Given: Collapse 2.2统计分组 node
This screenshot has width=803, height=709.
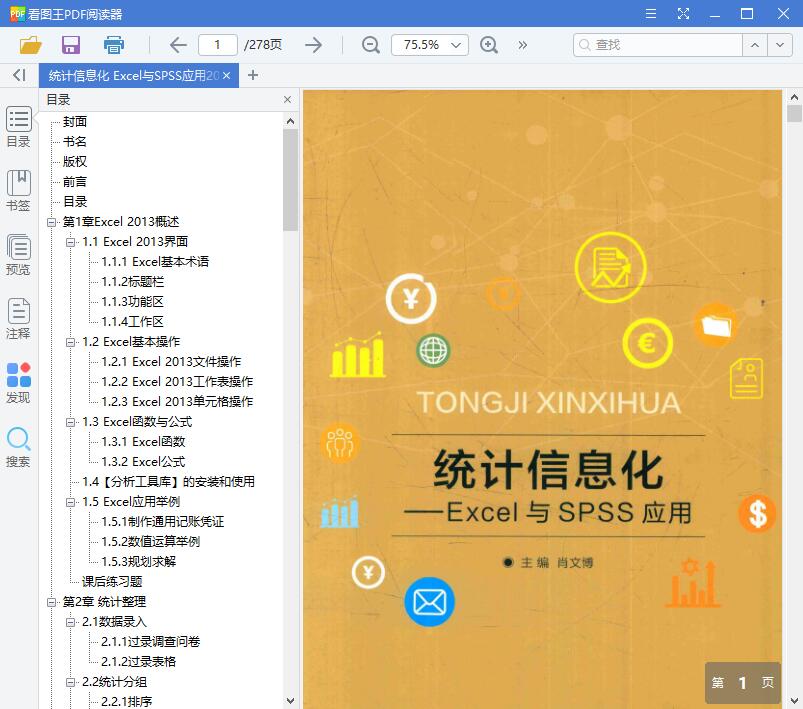Looking at the screenshot, I should tap(70, 682).
